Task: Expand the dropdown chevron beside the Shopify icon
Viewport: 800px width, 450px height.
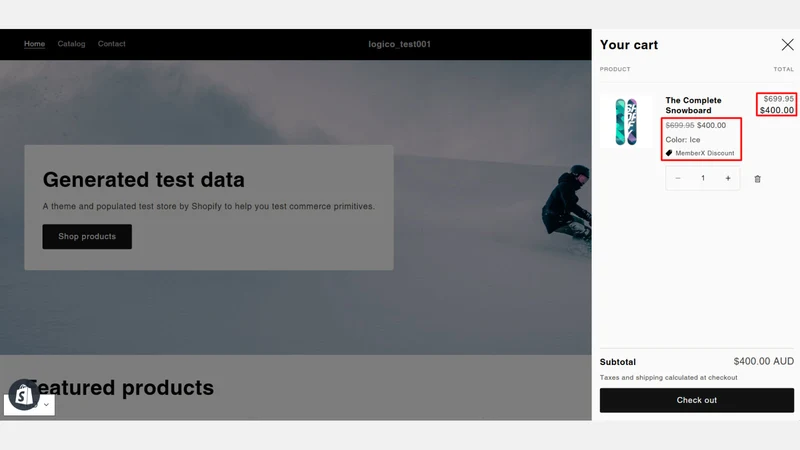Action: [x=46, y=405]
